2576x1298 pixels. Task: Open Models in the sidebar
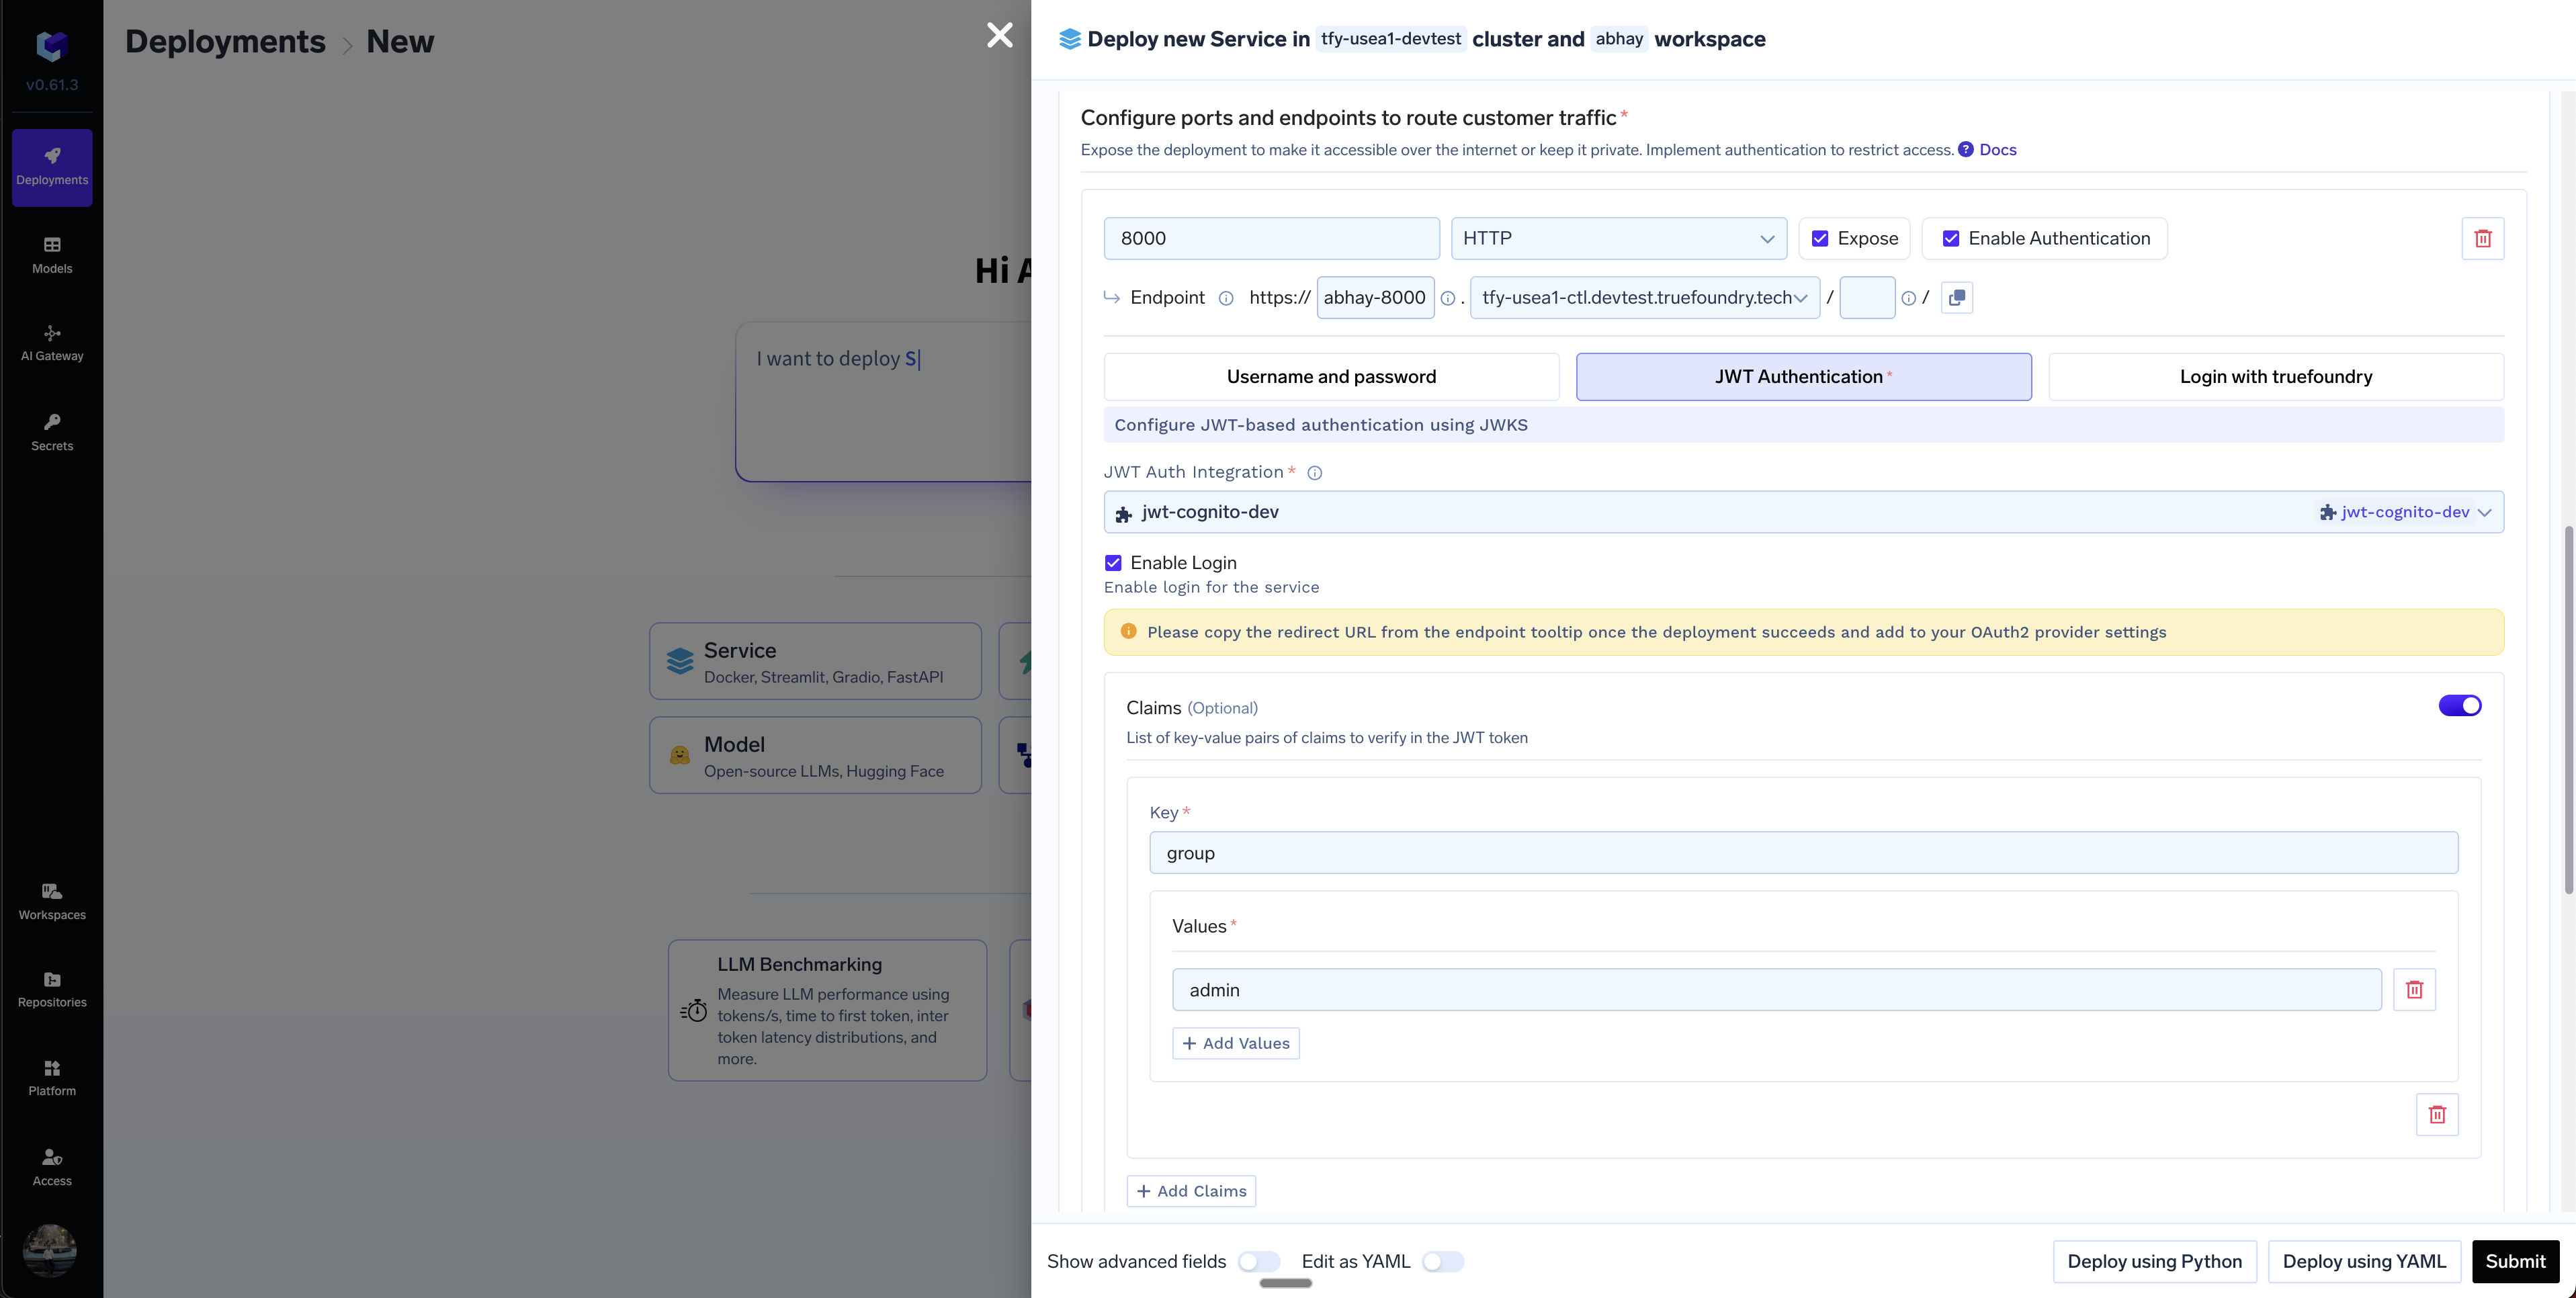[x=52, y=255]
